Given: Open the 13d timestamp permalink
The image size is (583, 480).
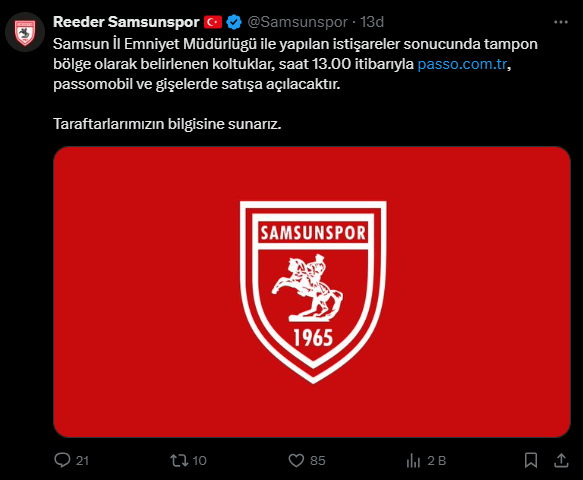Looking at the screenshot, I should coord(372,22).
